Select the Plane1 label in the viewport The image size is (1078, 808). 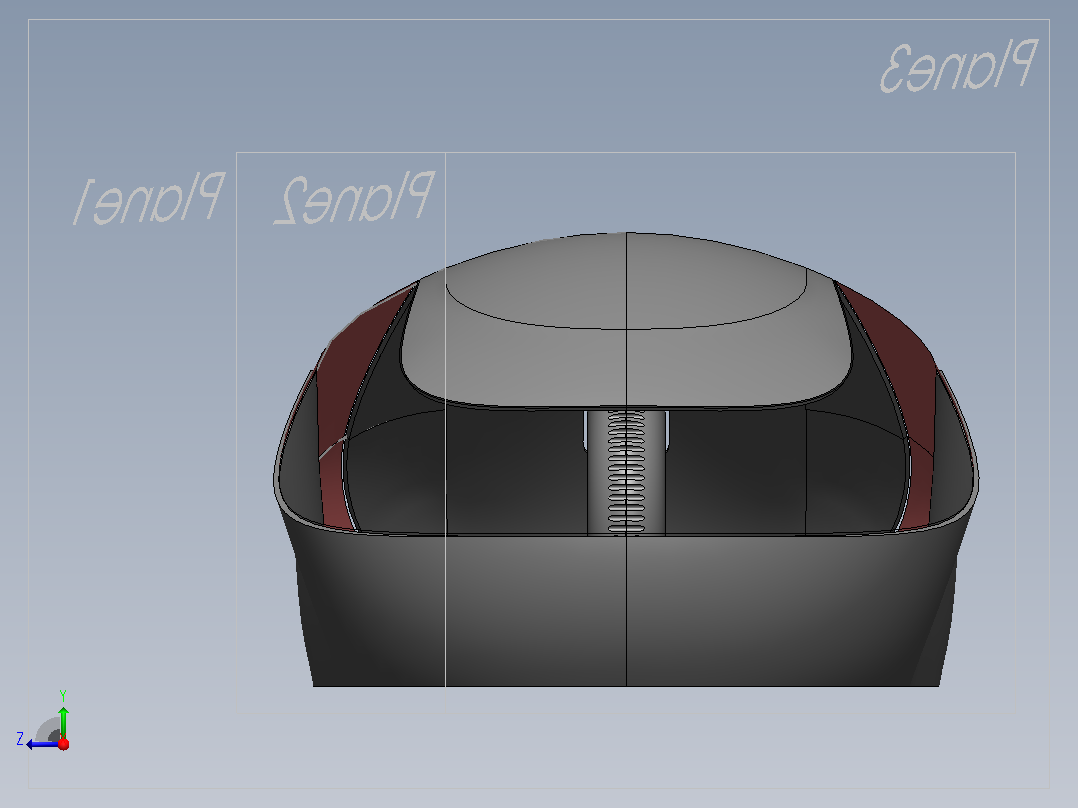tap(148, 199)
